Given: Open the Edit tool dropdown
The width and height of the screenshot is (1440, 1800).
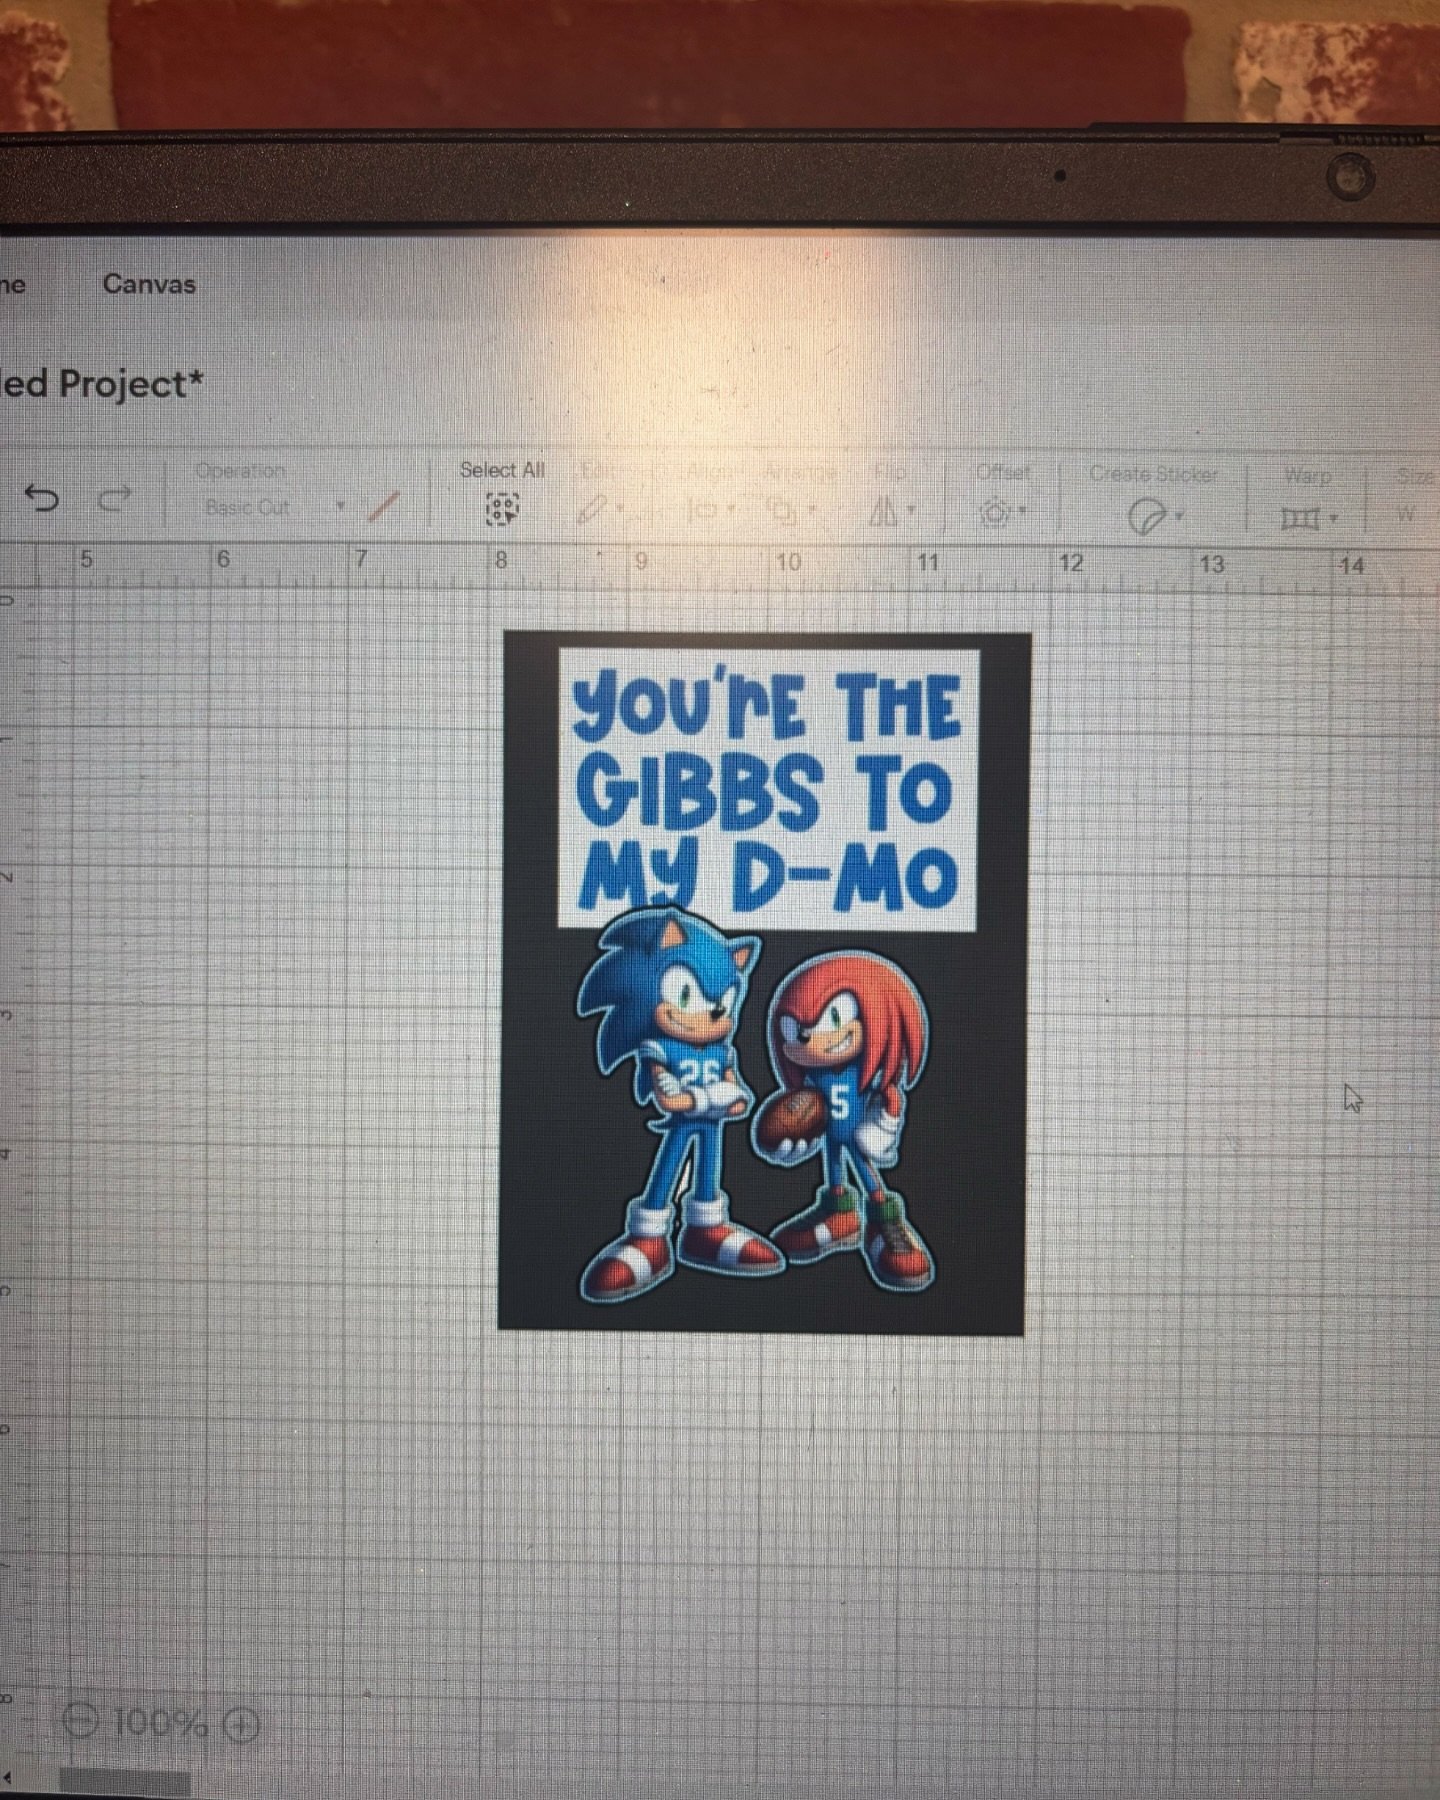Looking at the screenshot, I should pos(601,510).
